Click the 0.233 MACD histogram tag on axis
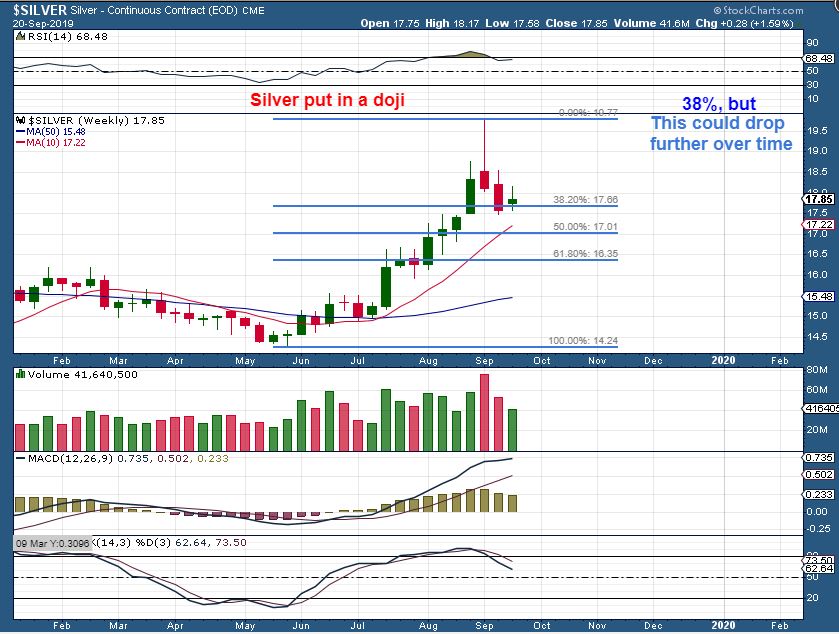Image resolution: width=839 pixels, height=634 pixels. click(819, 494)
